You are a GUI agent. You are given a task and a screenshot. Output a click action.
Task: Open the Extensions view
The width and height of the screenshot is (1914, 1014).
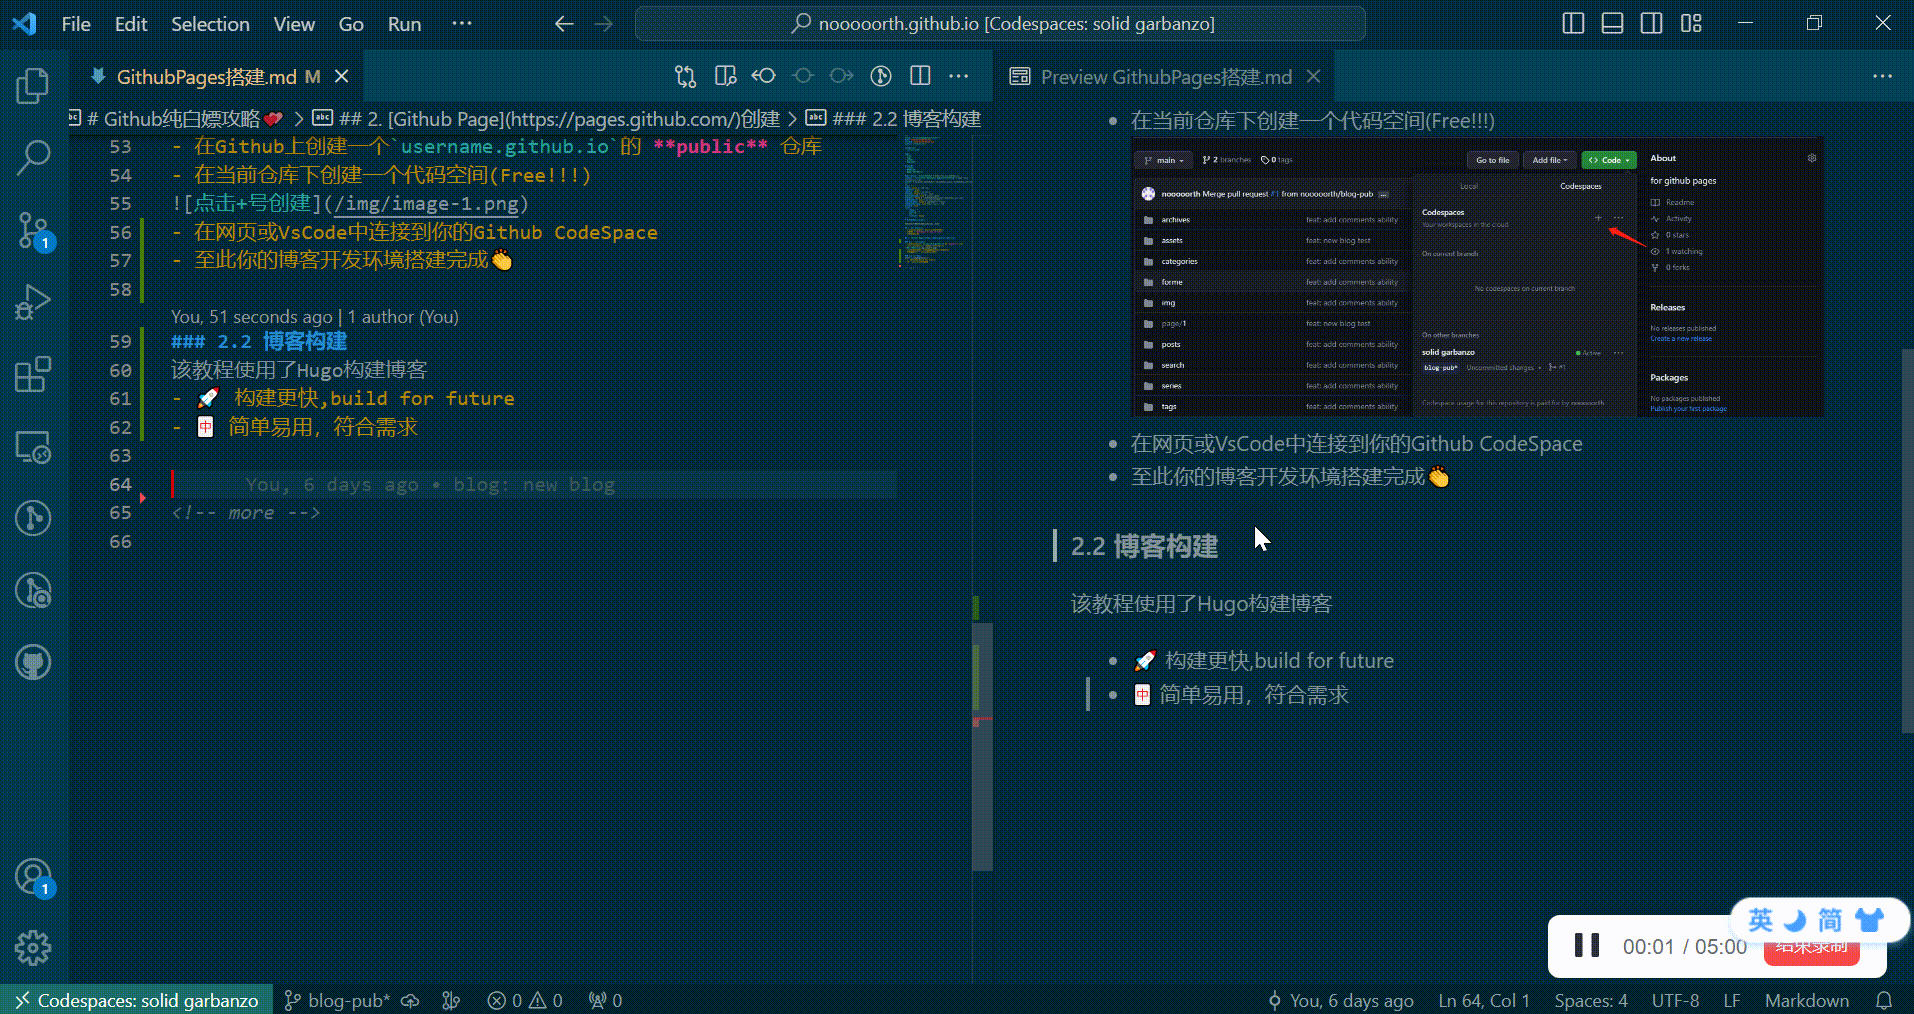tap(33, 375)
